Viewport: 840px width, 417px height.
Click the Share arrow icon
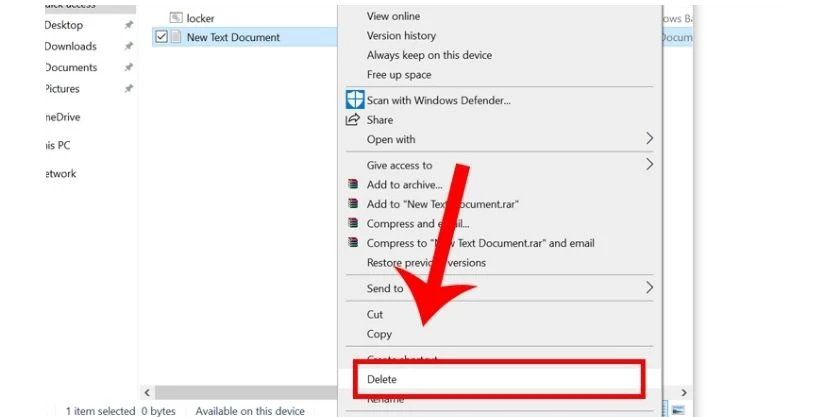coord(352,120)
